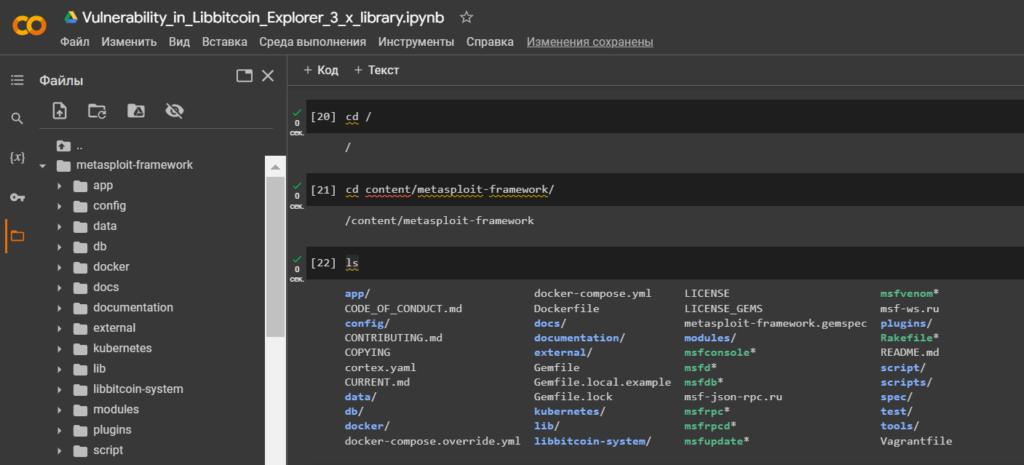1024x465 pixels.
Task: Open the Вставка menu
Action: (225, 42)
